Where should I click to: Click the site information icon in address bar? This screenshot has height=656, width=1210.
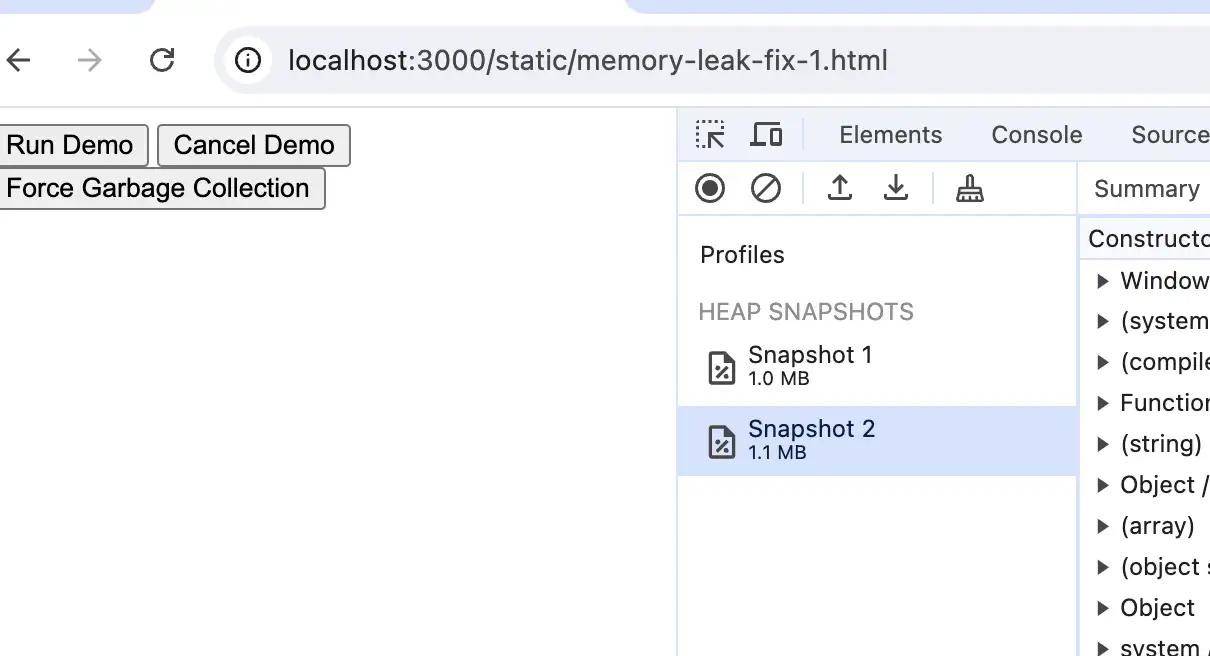(248, 61)
